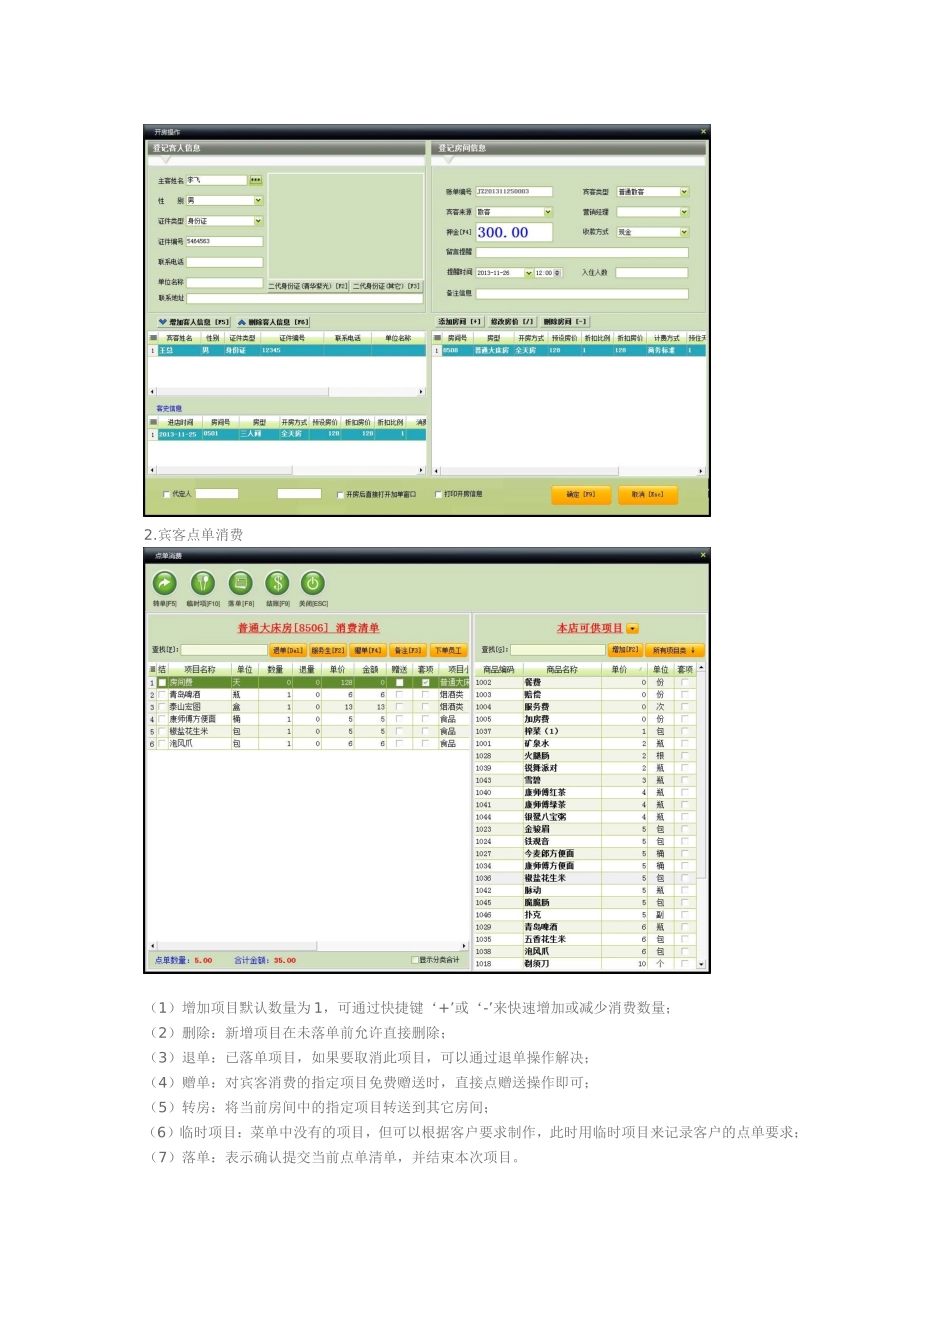Click the 取消 [Esc] cancel button
The height and width of the screenshot is (1344, 950).
click(x=648, y=494)
